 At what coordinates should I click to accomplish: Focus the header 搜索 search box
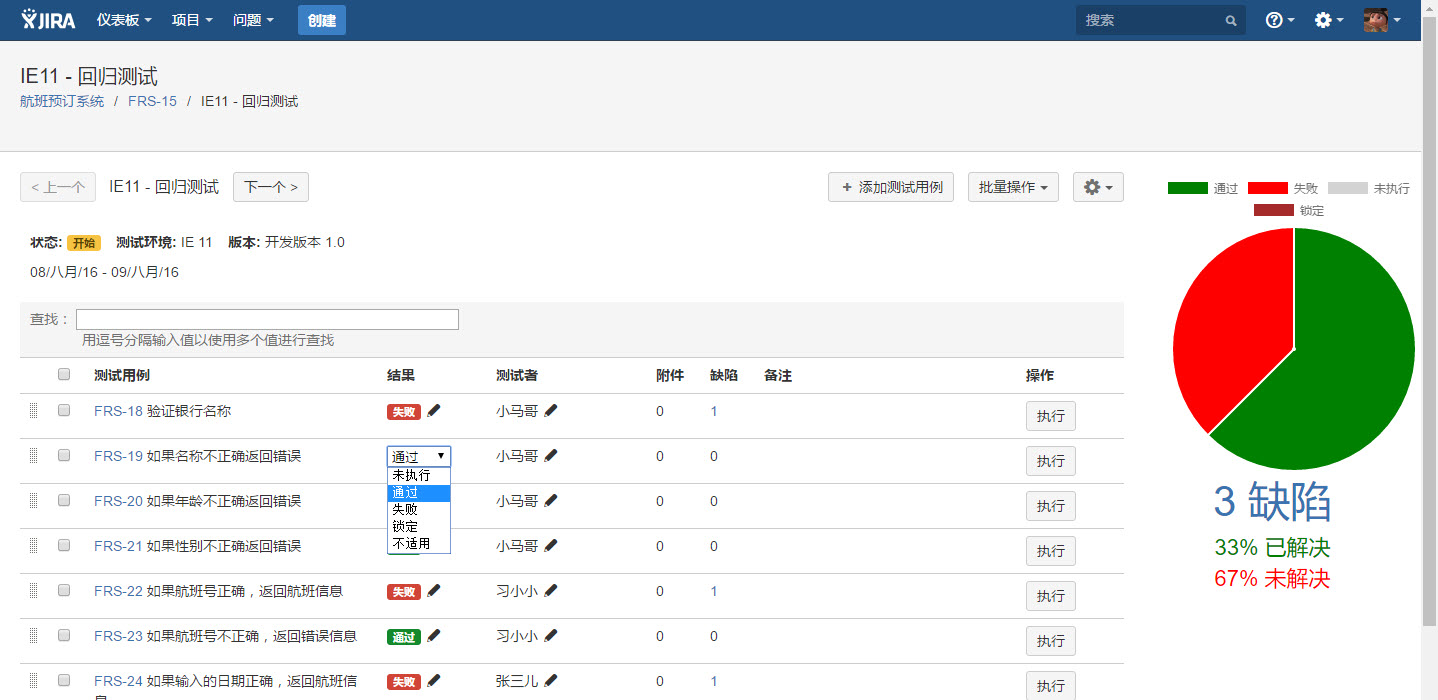[x=1161, y=20]
